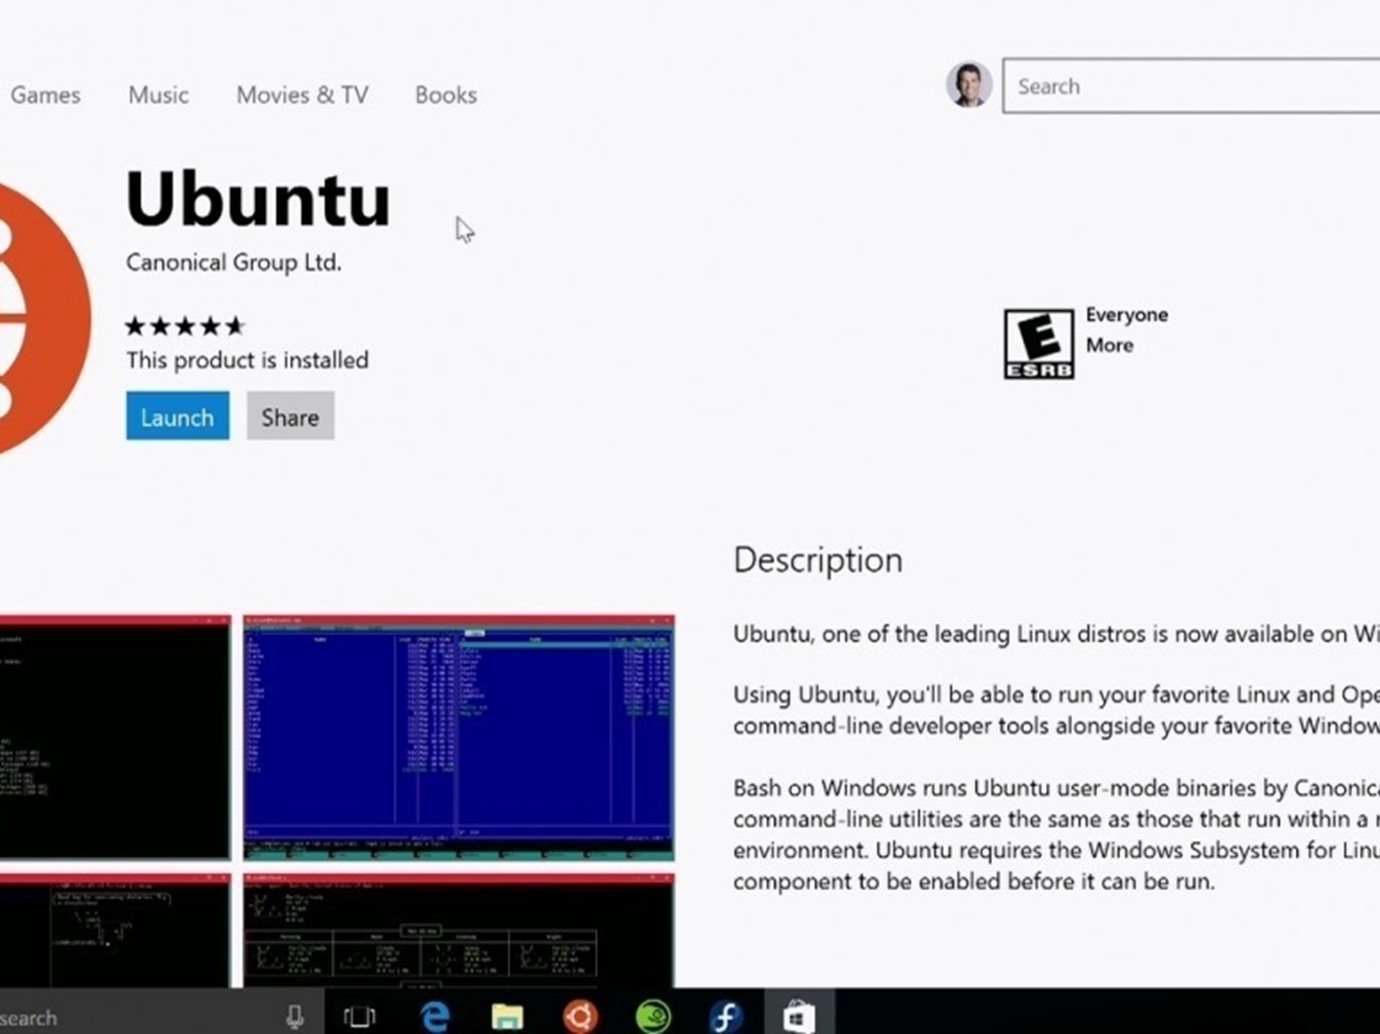
Task: Click the Description heading
Action: pyautogui.click(x=818, y=560)
